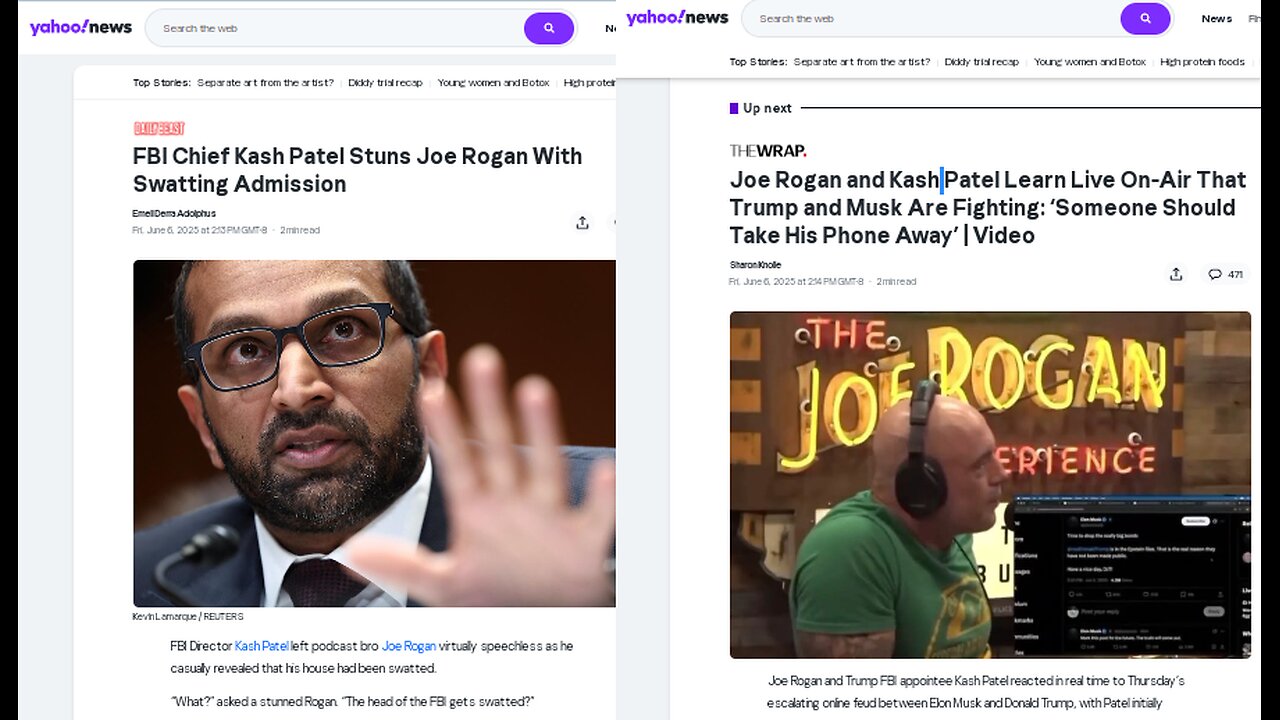Open the 471 comments on TheWrap article
The width and height of the screenshot is (1280, 720).
[x=1225, y=274]
